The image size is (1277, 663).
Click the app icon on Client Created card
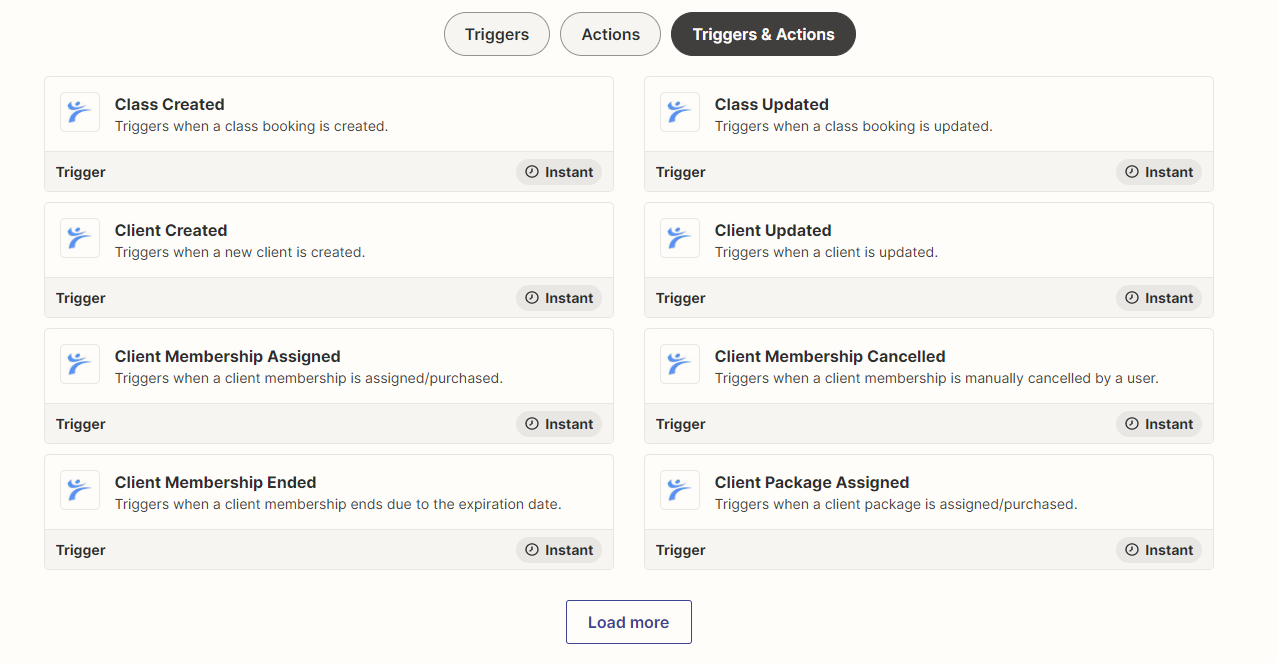(x=80, y=238)
